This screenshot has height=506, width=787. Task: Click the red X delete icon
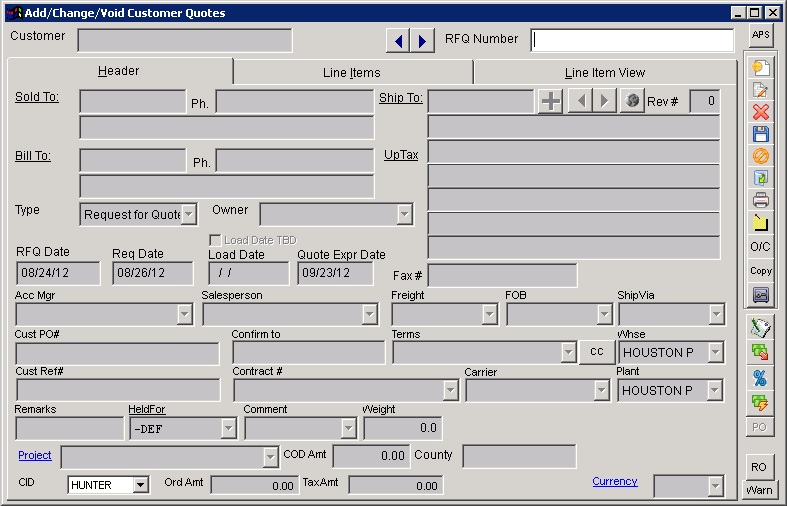click(761, 112)
